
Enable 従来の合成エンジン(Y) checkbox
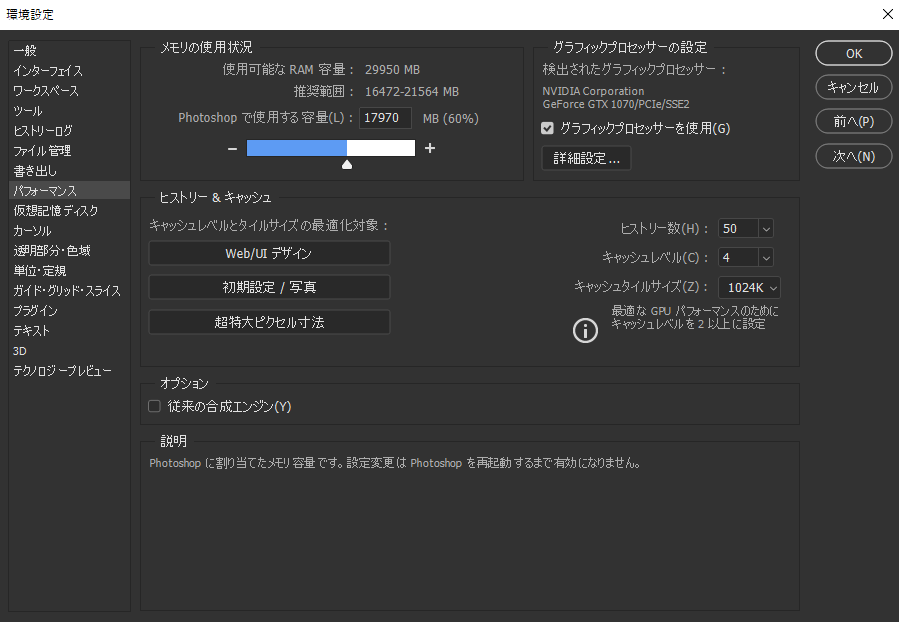click(x=154, y=406)
